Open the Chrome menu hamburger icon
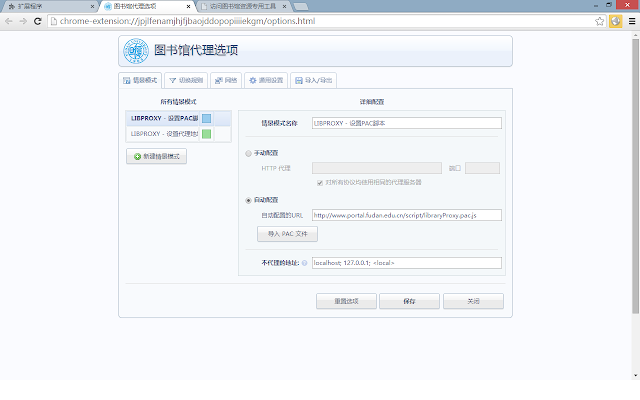This screenshot has width=640, height=400. point(632,21)
